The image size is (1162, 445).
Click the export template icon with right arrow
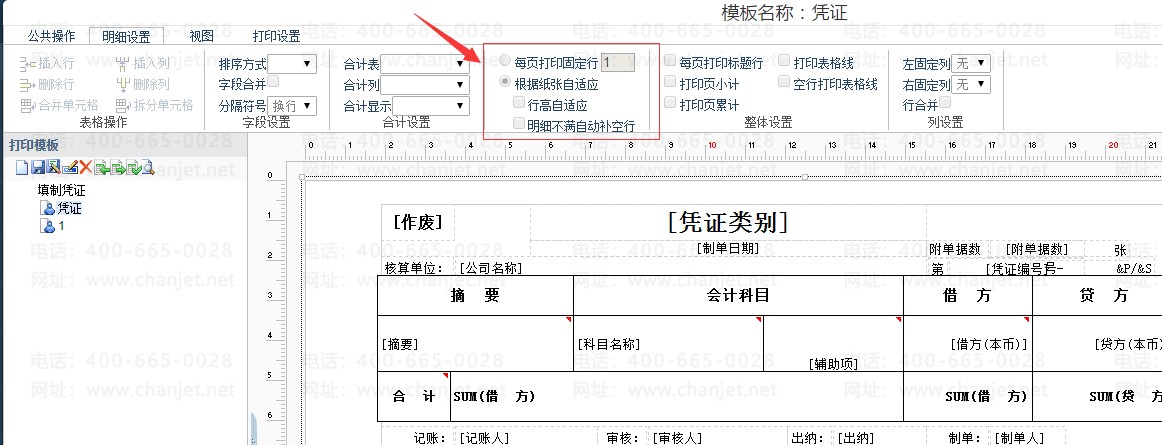(118, 168)
